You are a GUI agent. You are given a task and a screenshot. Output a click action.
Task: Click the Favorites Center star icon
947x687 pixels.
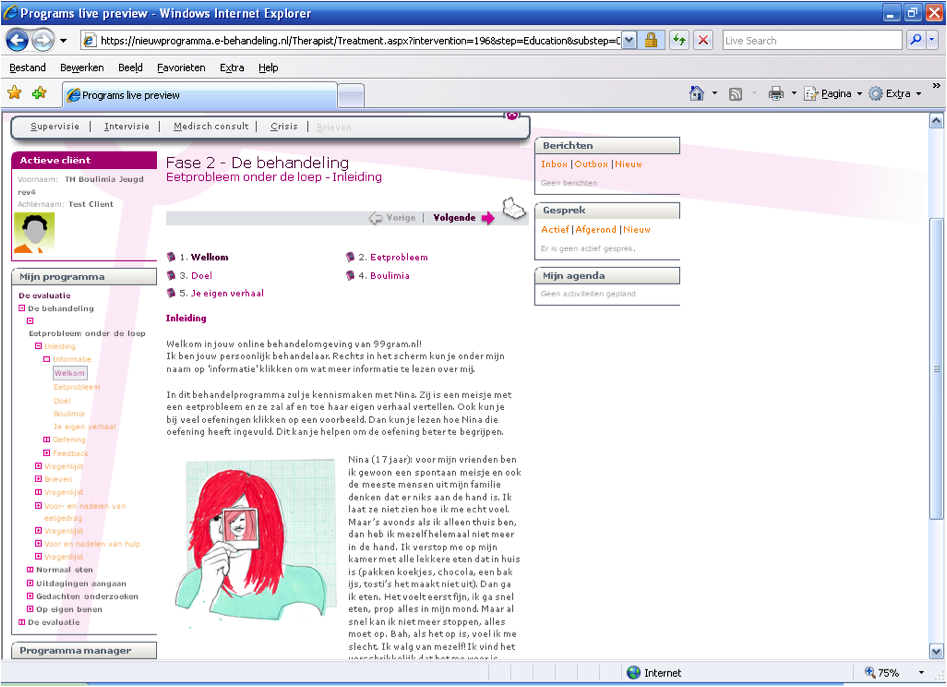tap(15, 93)
